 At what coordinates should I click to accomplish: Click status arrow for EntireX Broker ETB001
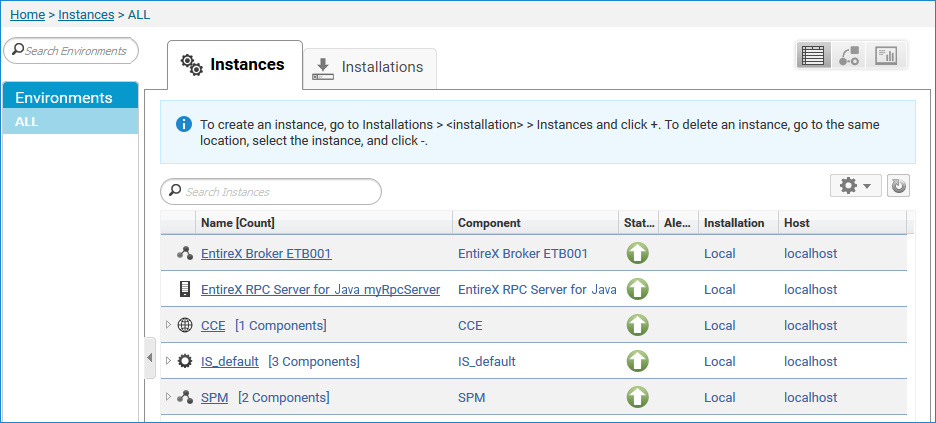coord(638,254)
